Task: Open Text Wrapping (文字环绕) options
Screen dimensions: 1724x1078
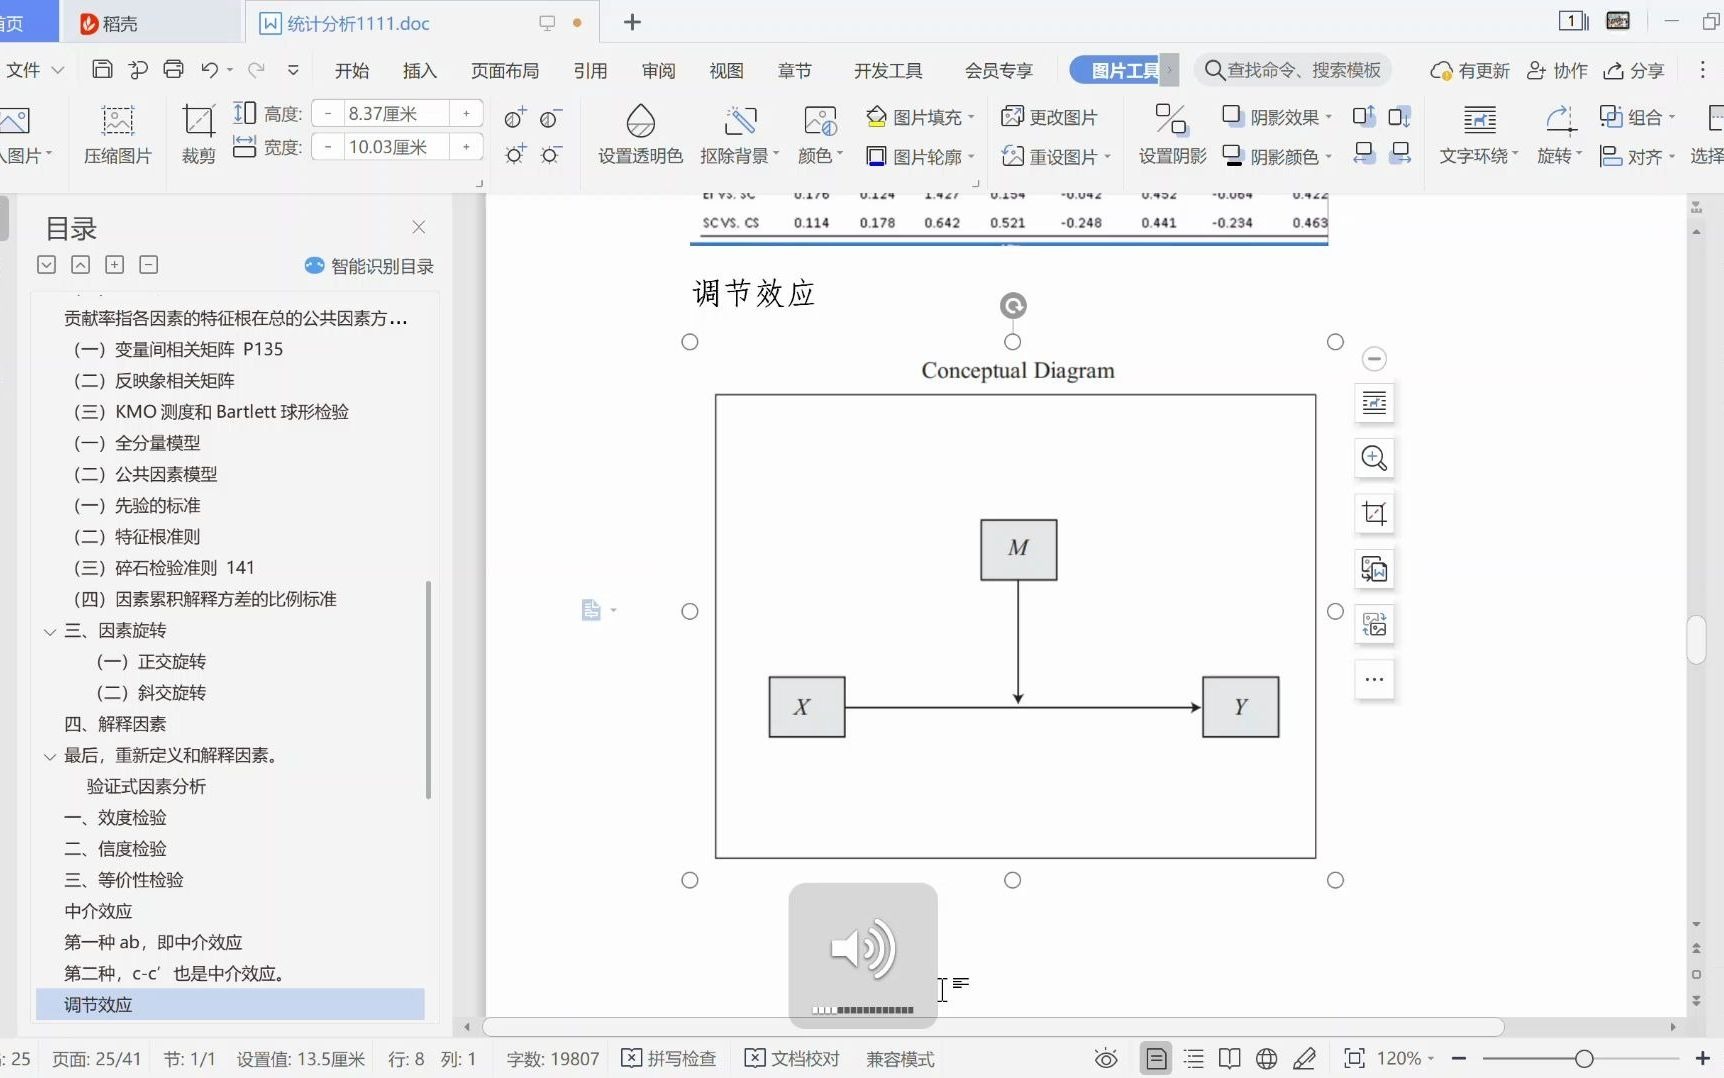Action: [x=1479, y=135]
